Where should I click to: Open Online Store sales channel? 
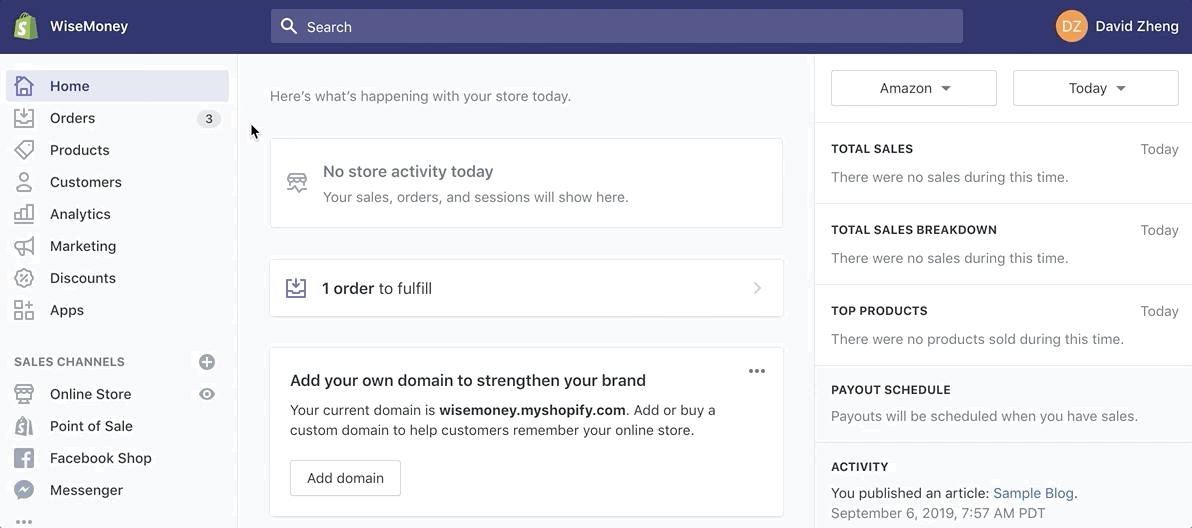(x=90, y=394)
